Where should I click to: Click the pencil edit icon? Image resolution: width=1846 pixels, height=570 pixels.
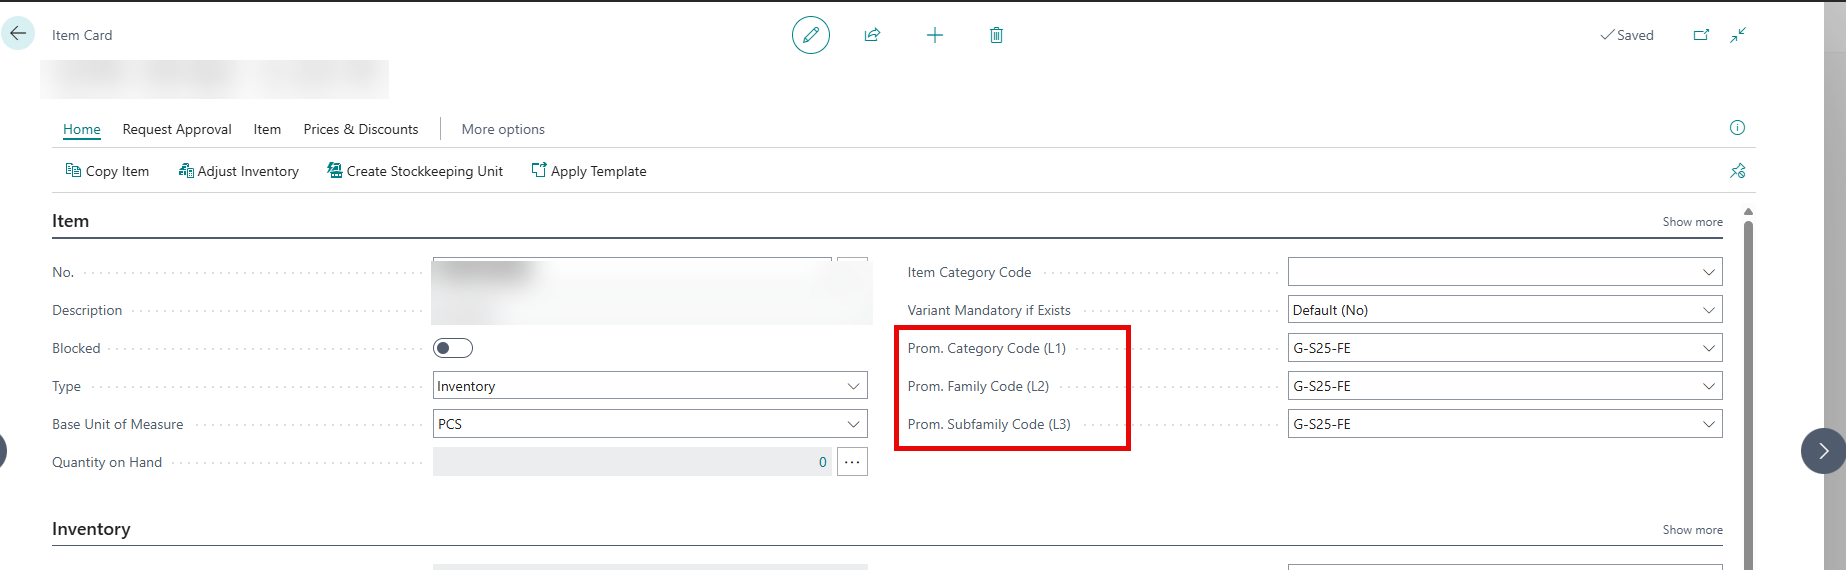pos(811,35)
